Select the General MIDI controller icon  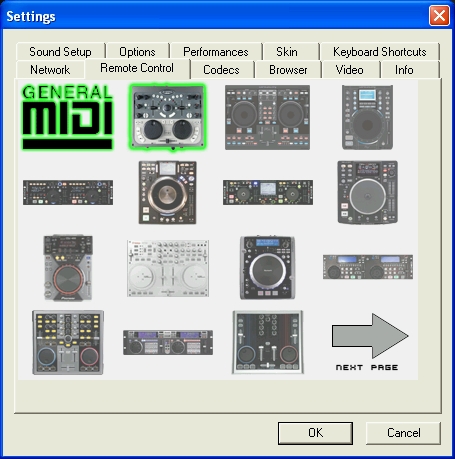coord(68,117)
